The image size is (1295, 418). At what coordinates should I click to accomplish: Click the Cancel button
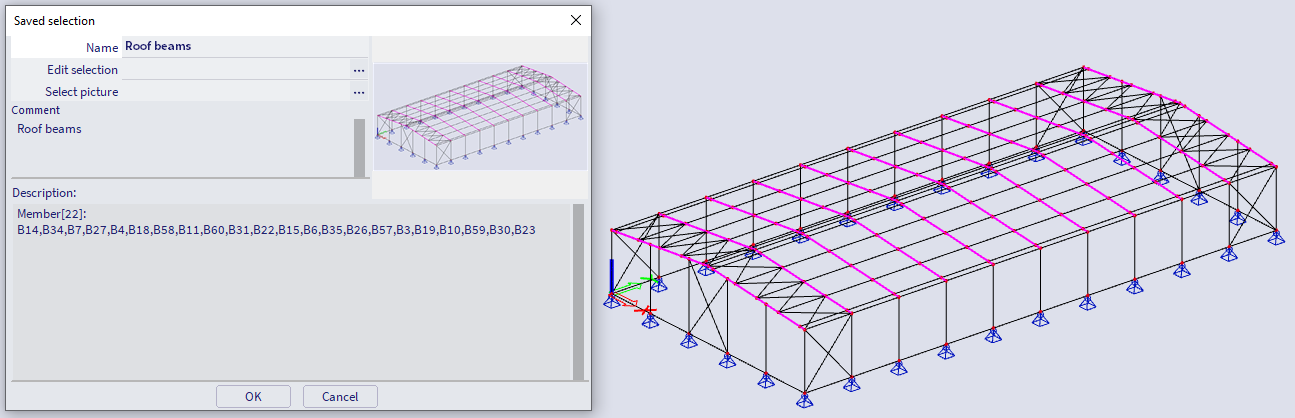[340, 396]
